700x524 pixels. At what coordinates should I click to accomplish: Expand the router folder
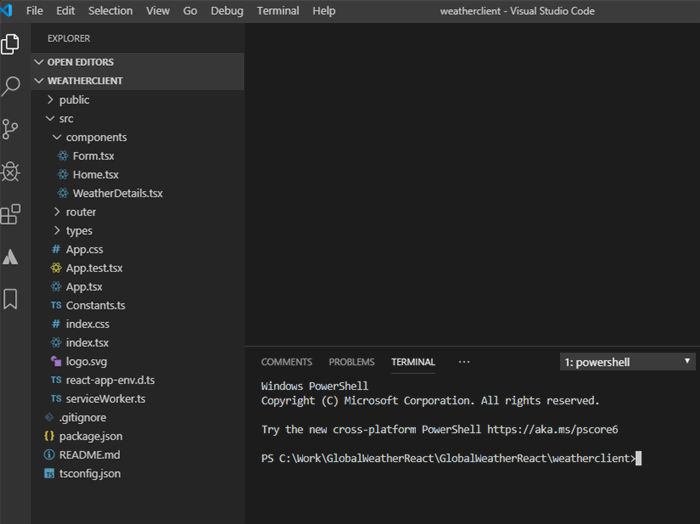point(57,212)
